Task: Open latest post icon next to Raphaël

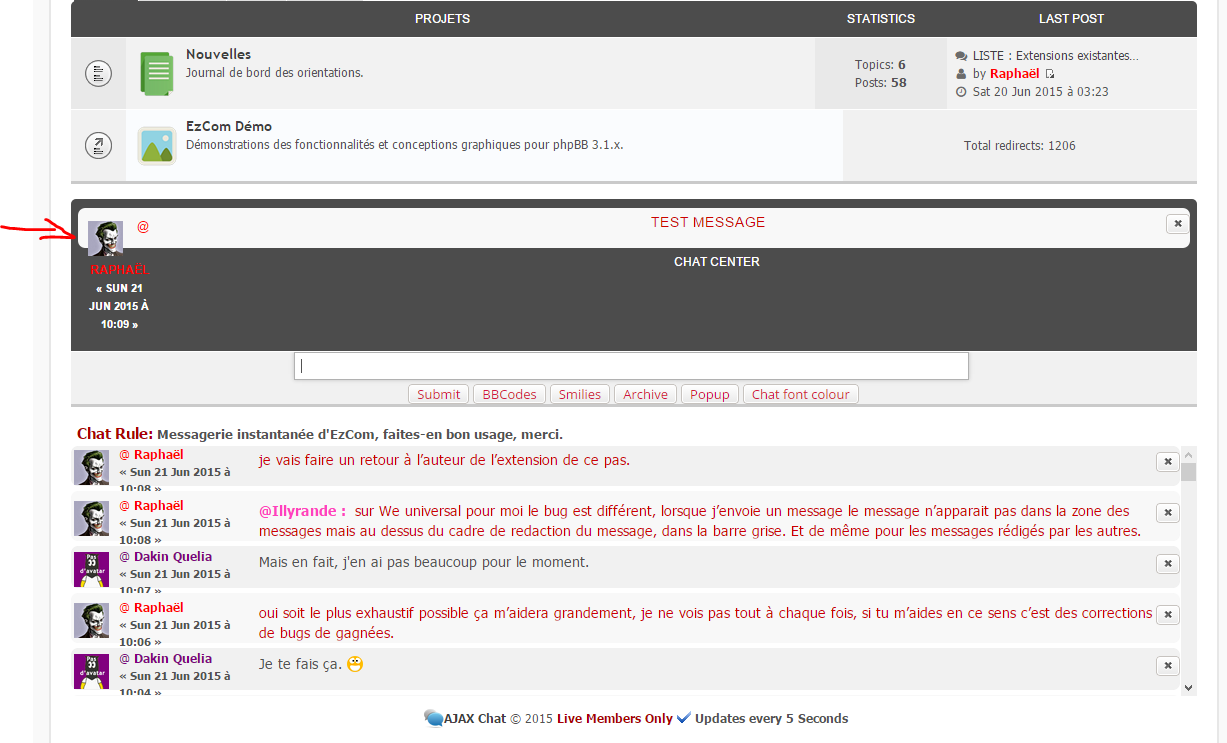Action: (1050, 74)
